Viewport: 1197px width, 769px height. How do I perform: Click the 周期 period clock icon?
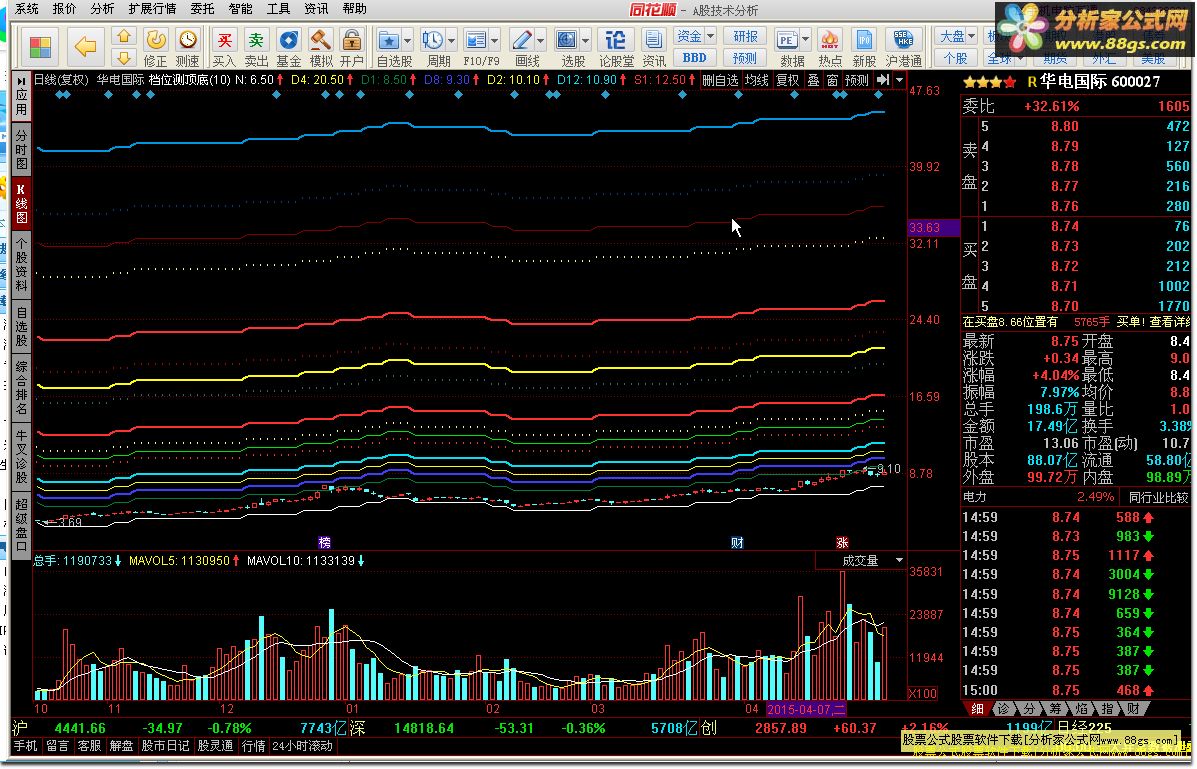(x=433, y=40)
